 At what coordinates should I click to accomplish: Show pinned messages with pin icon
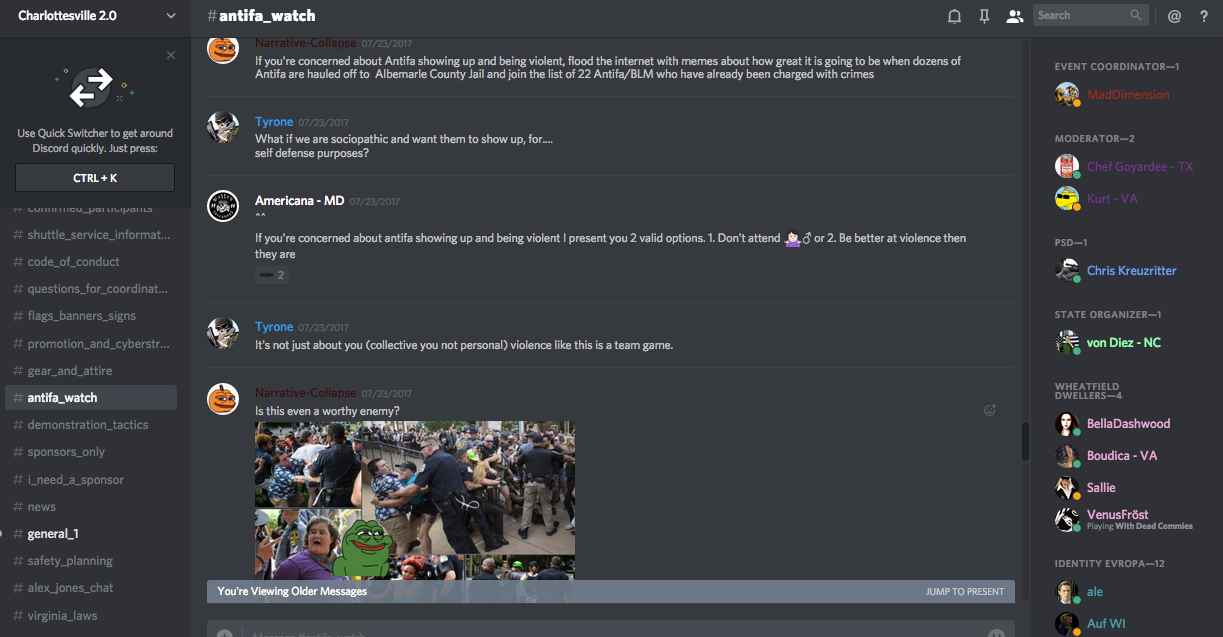[985, 15]
